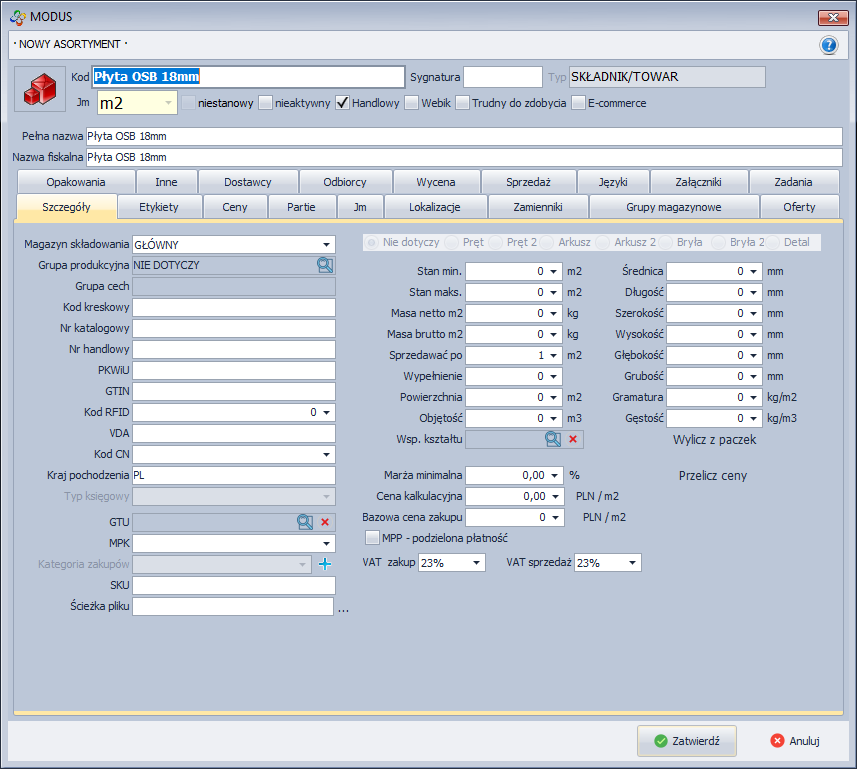The width and height of the screenshot is (857, 769).
Task: Open the VAT zakup dropdown
Action: point(488,563)
